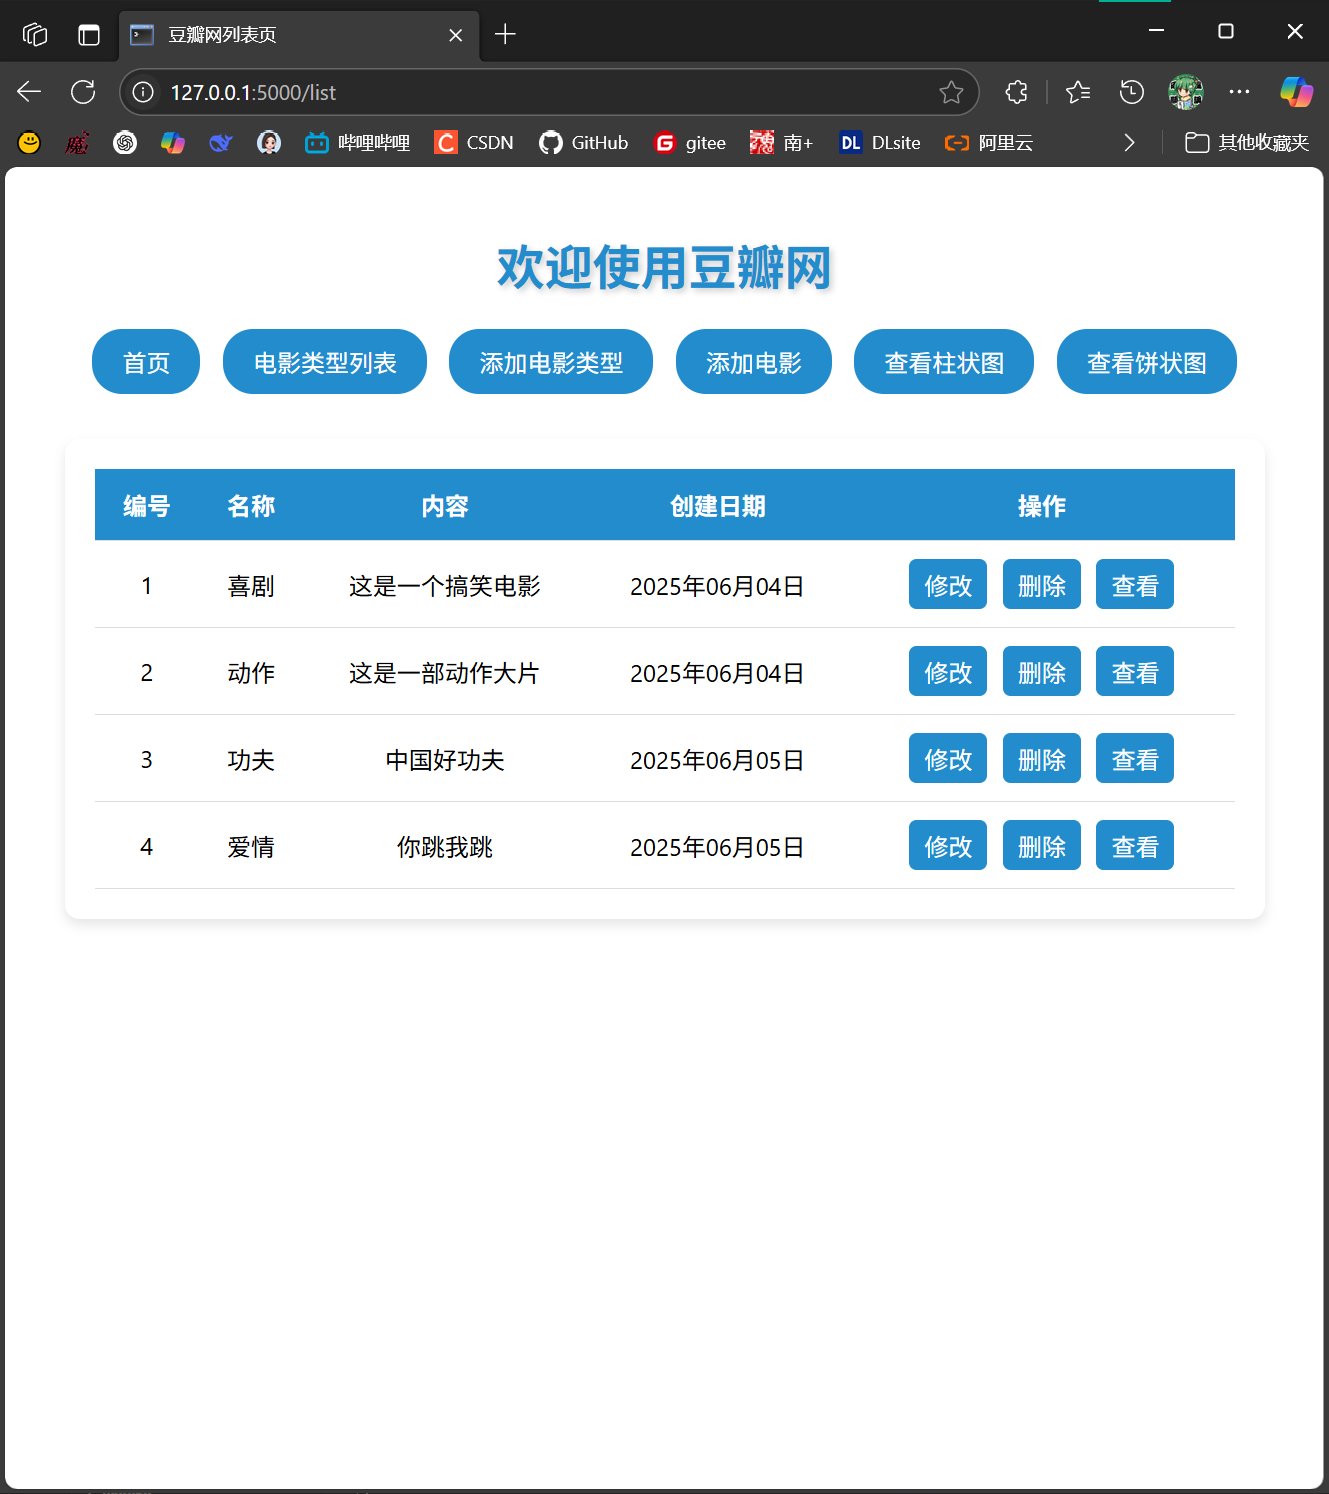
Task: Open the 哔哩哔哩 bookmark
Action: pos(358,143)
